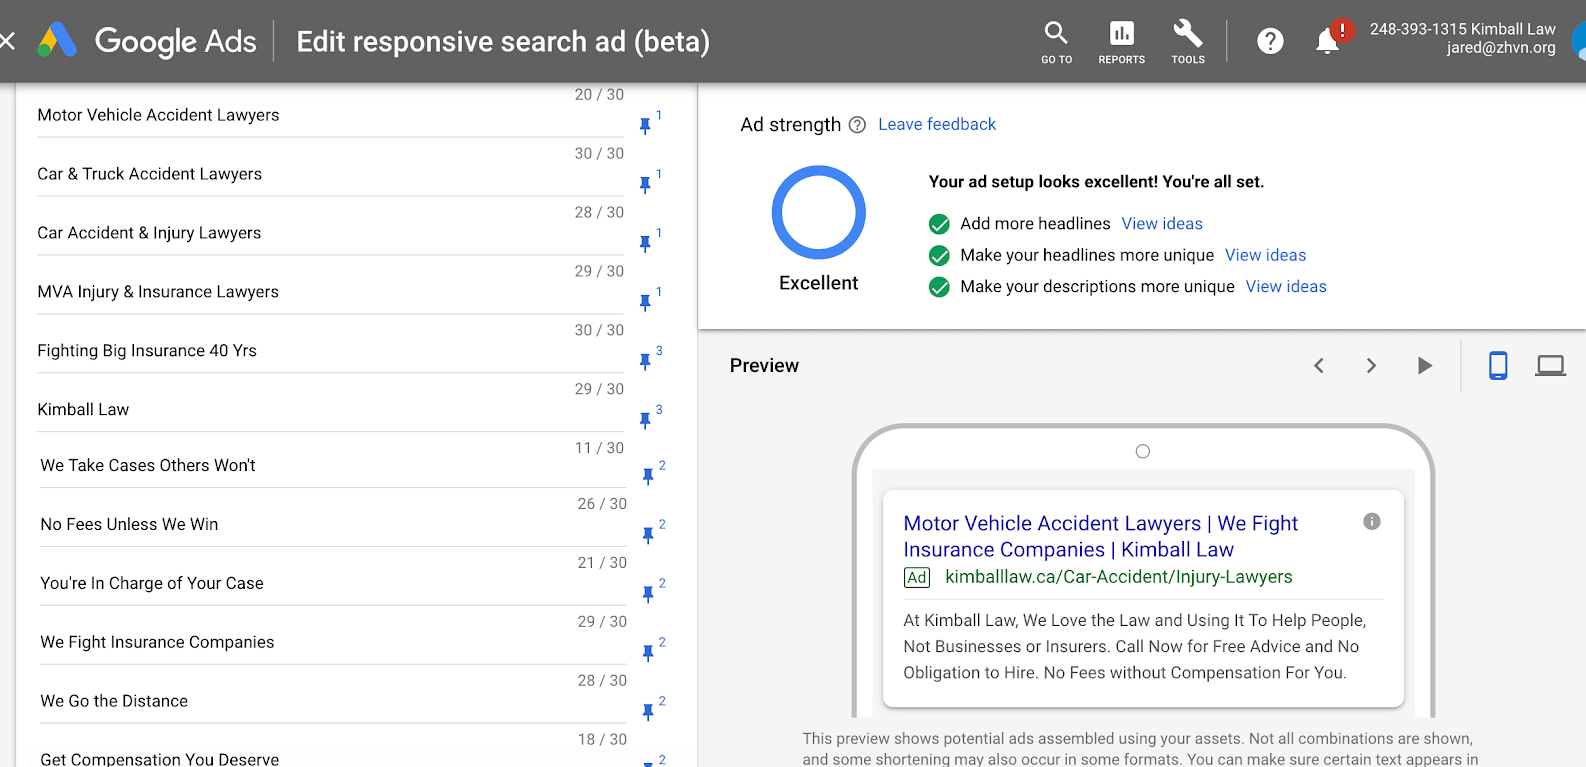Click the Google Ads logo
The height and width of the screenshot is (767, 1586).
[147, 41]
